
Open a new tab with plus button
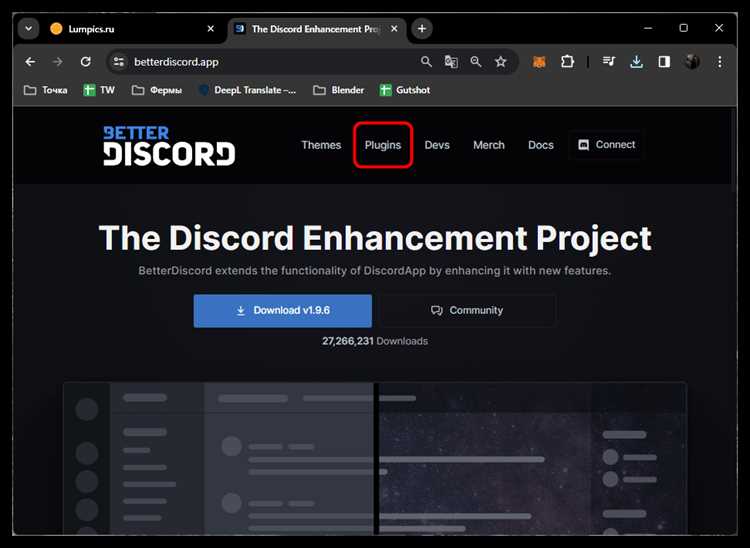422,29
